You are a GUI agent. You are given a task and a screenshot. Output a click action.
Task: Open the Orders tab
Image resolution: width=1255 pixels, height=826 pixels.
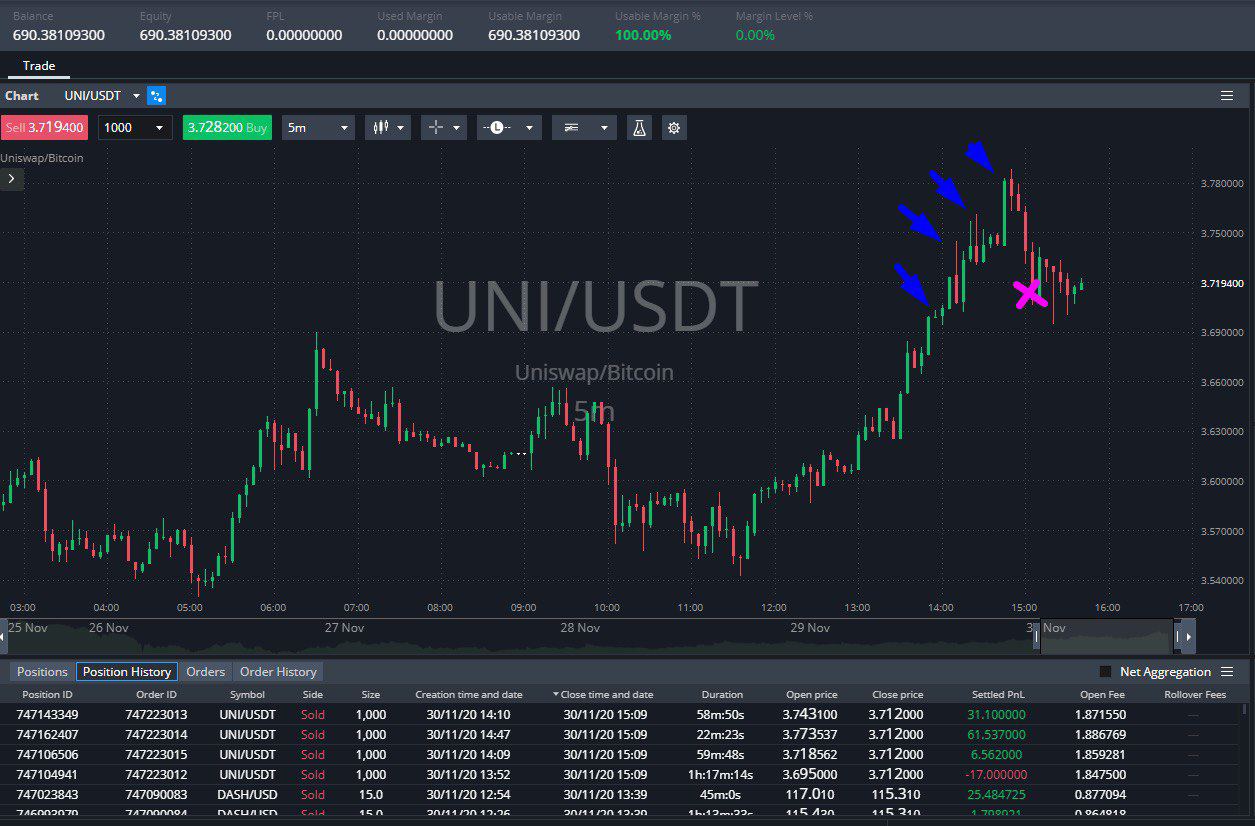(x=205, y=672)
